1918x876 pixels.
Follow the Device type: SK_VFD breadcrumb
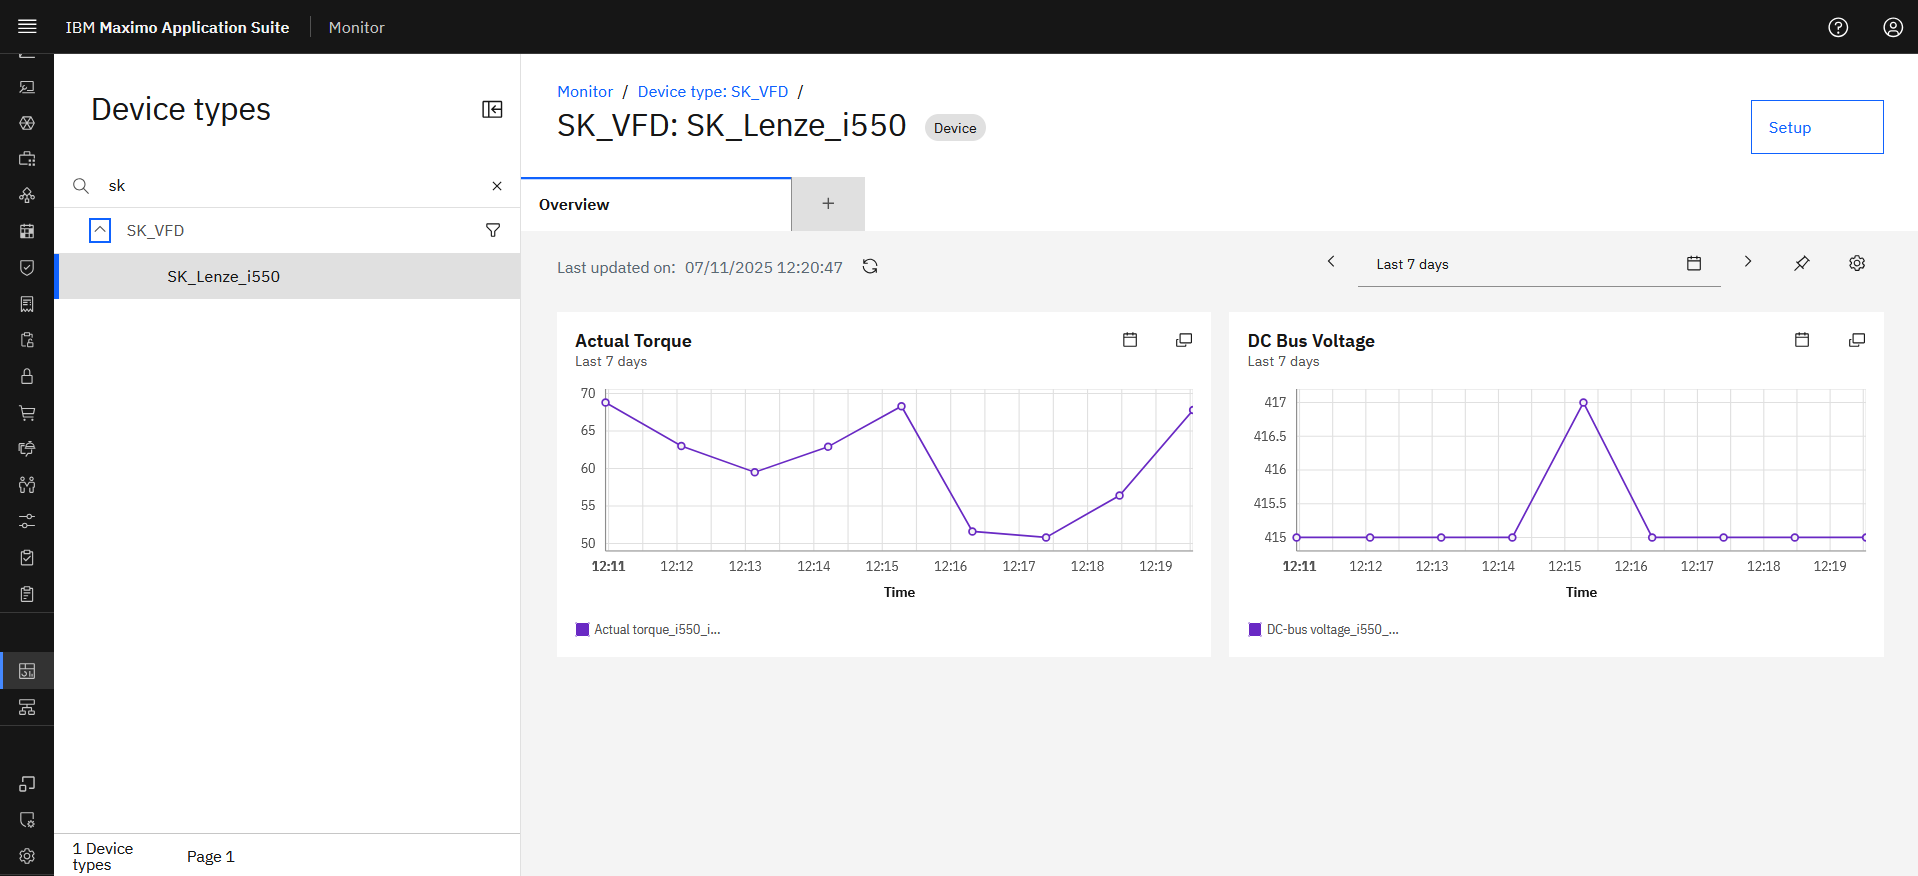[x=713, y=91]
